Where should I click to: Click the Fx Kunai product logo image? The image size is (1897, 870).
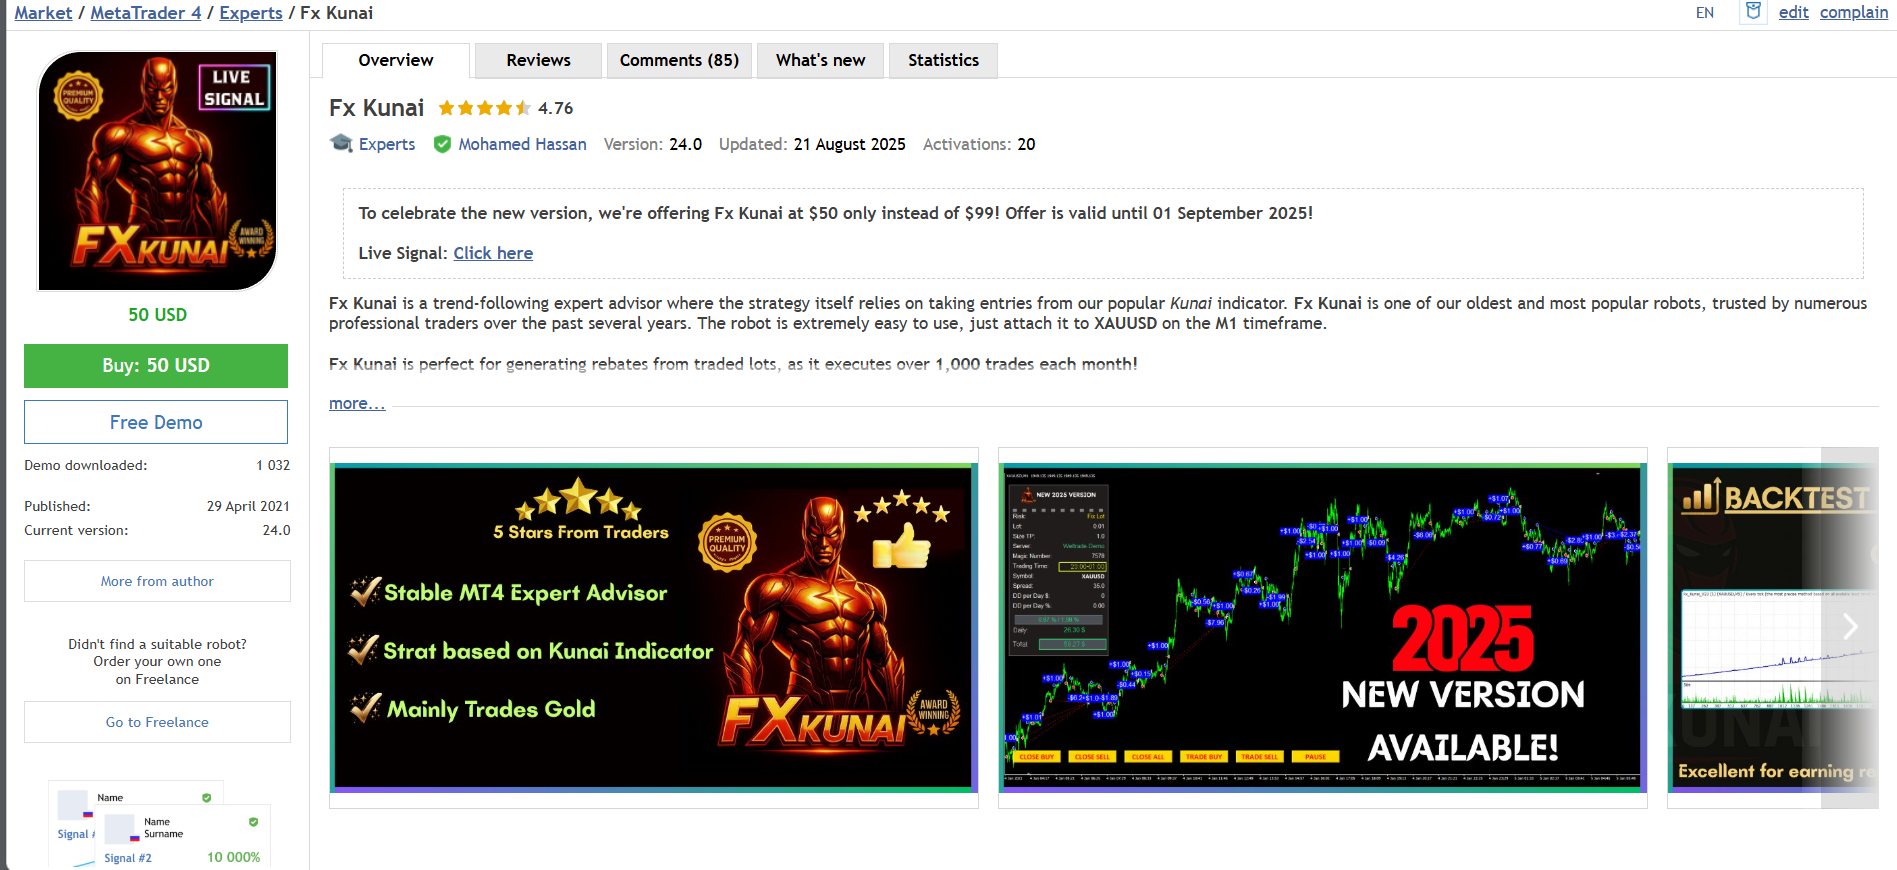coord(157,171)
